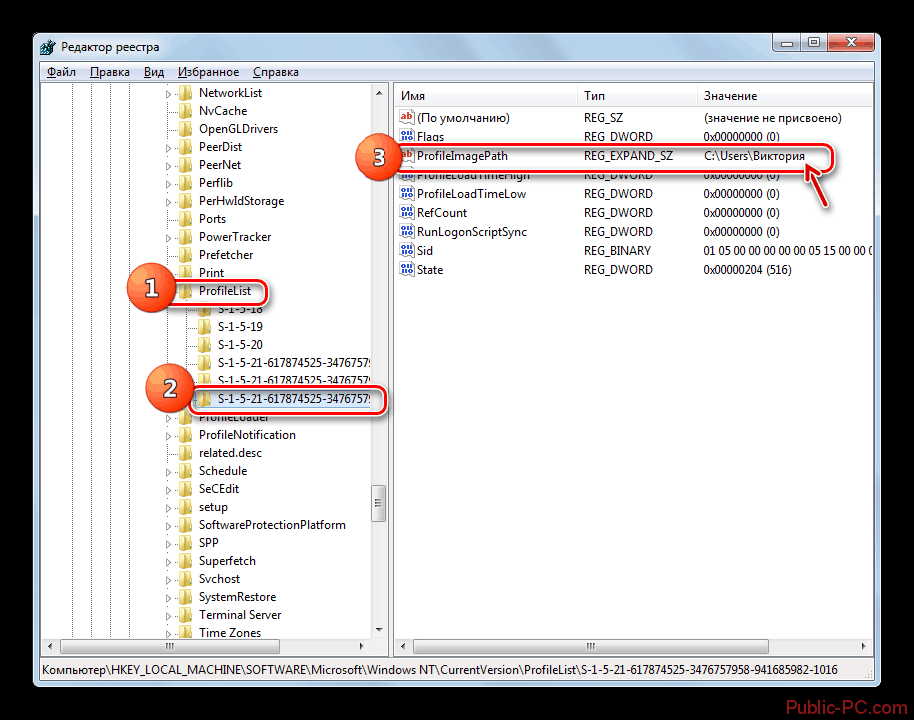This screenshot has width=914, height=720.
Task: Click the Registry Editor title bar icon
Action: point(49,47)
